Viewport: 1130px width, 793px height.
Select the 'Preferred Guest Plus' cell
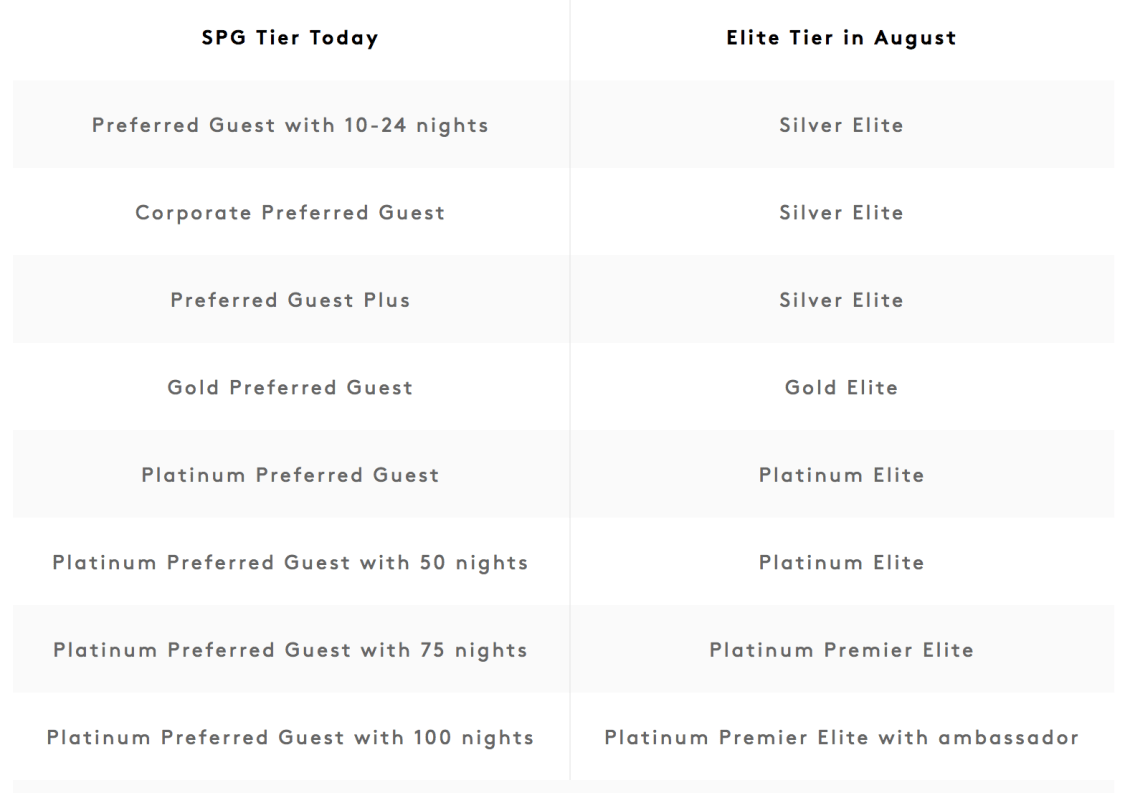(290, 300)
